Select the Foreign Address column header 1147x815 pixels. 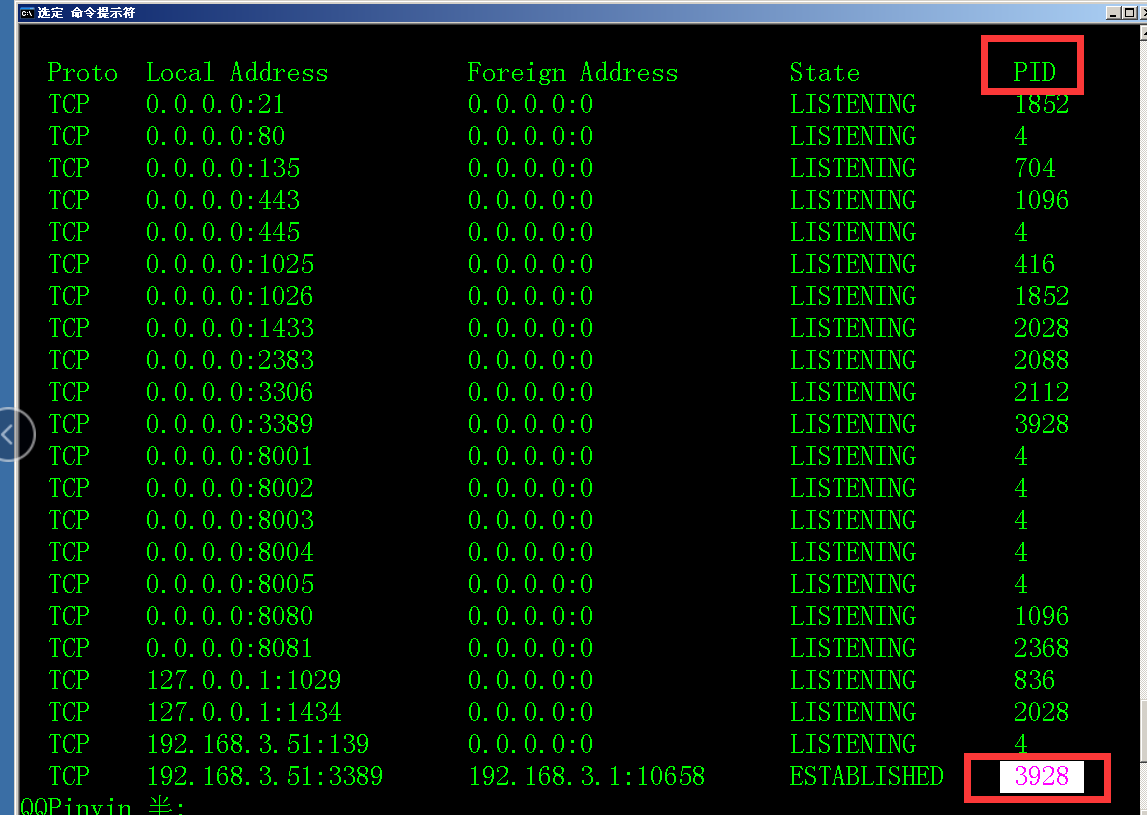tap(573, 72)
